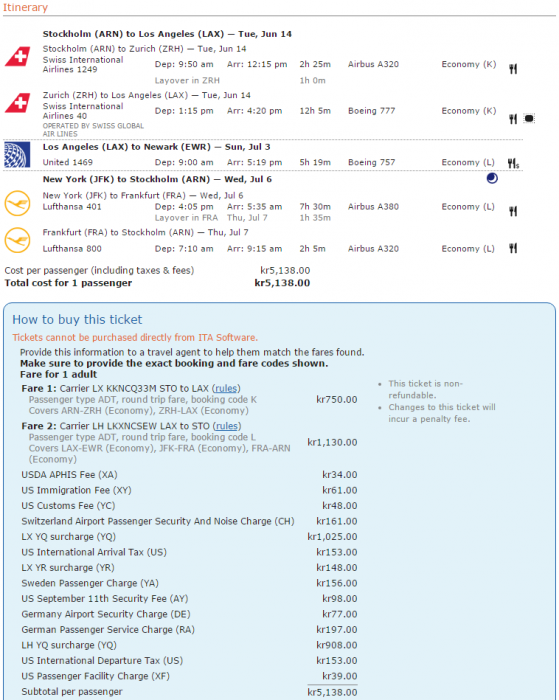Click the meal icon for Lufthansa 401

coord(513,211)
